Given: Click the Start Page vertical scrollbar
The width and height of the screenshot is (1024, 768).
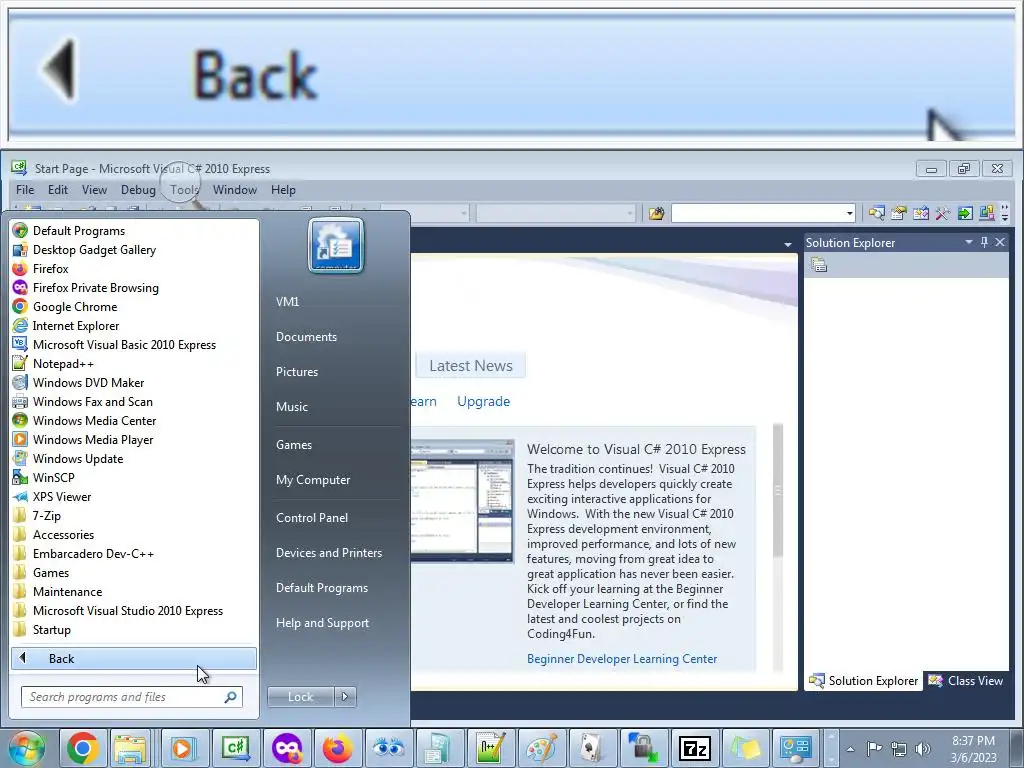Looking at the screenshot, I should [x=778, y=490].
